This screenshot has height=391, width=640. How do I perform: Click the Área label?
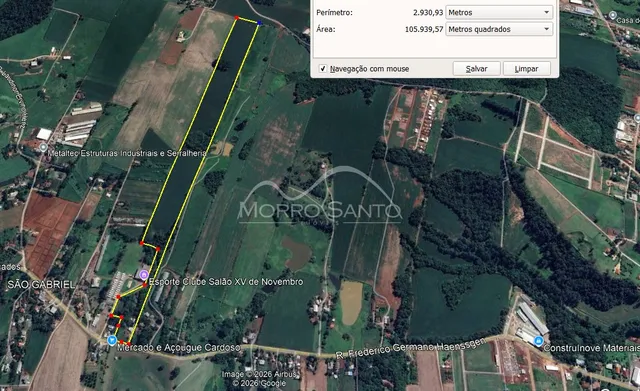click(x=326, y=29)
